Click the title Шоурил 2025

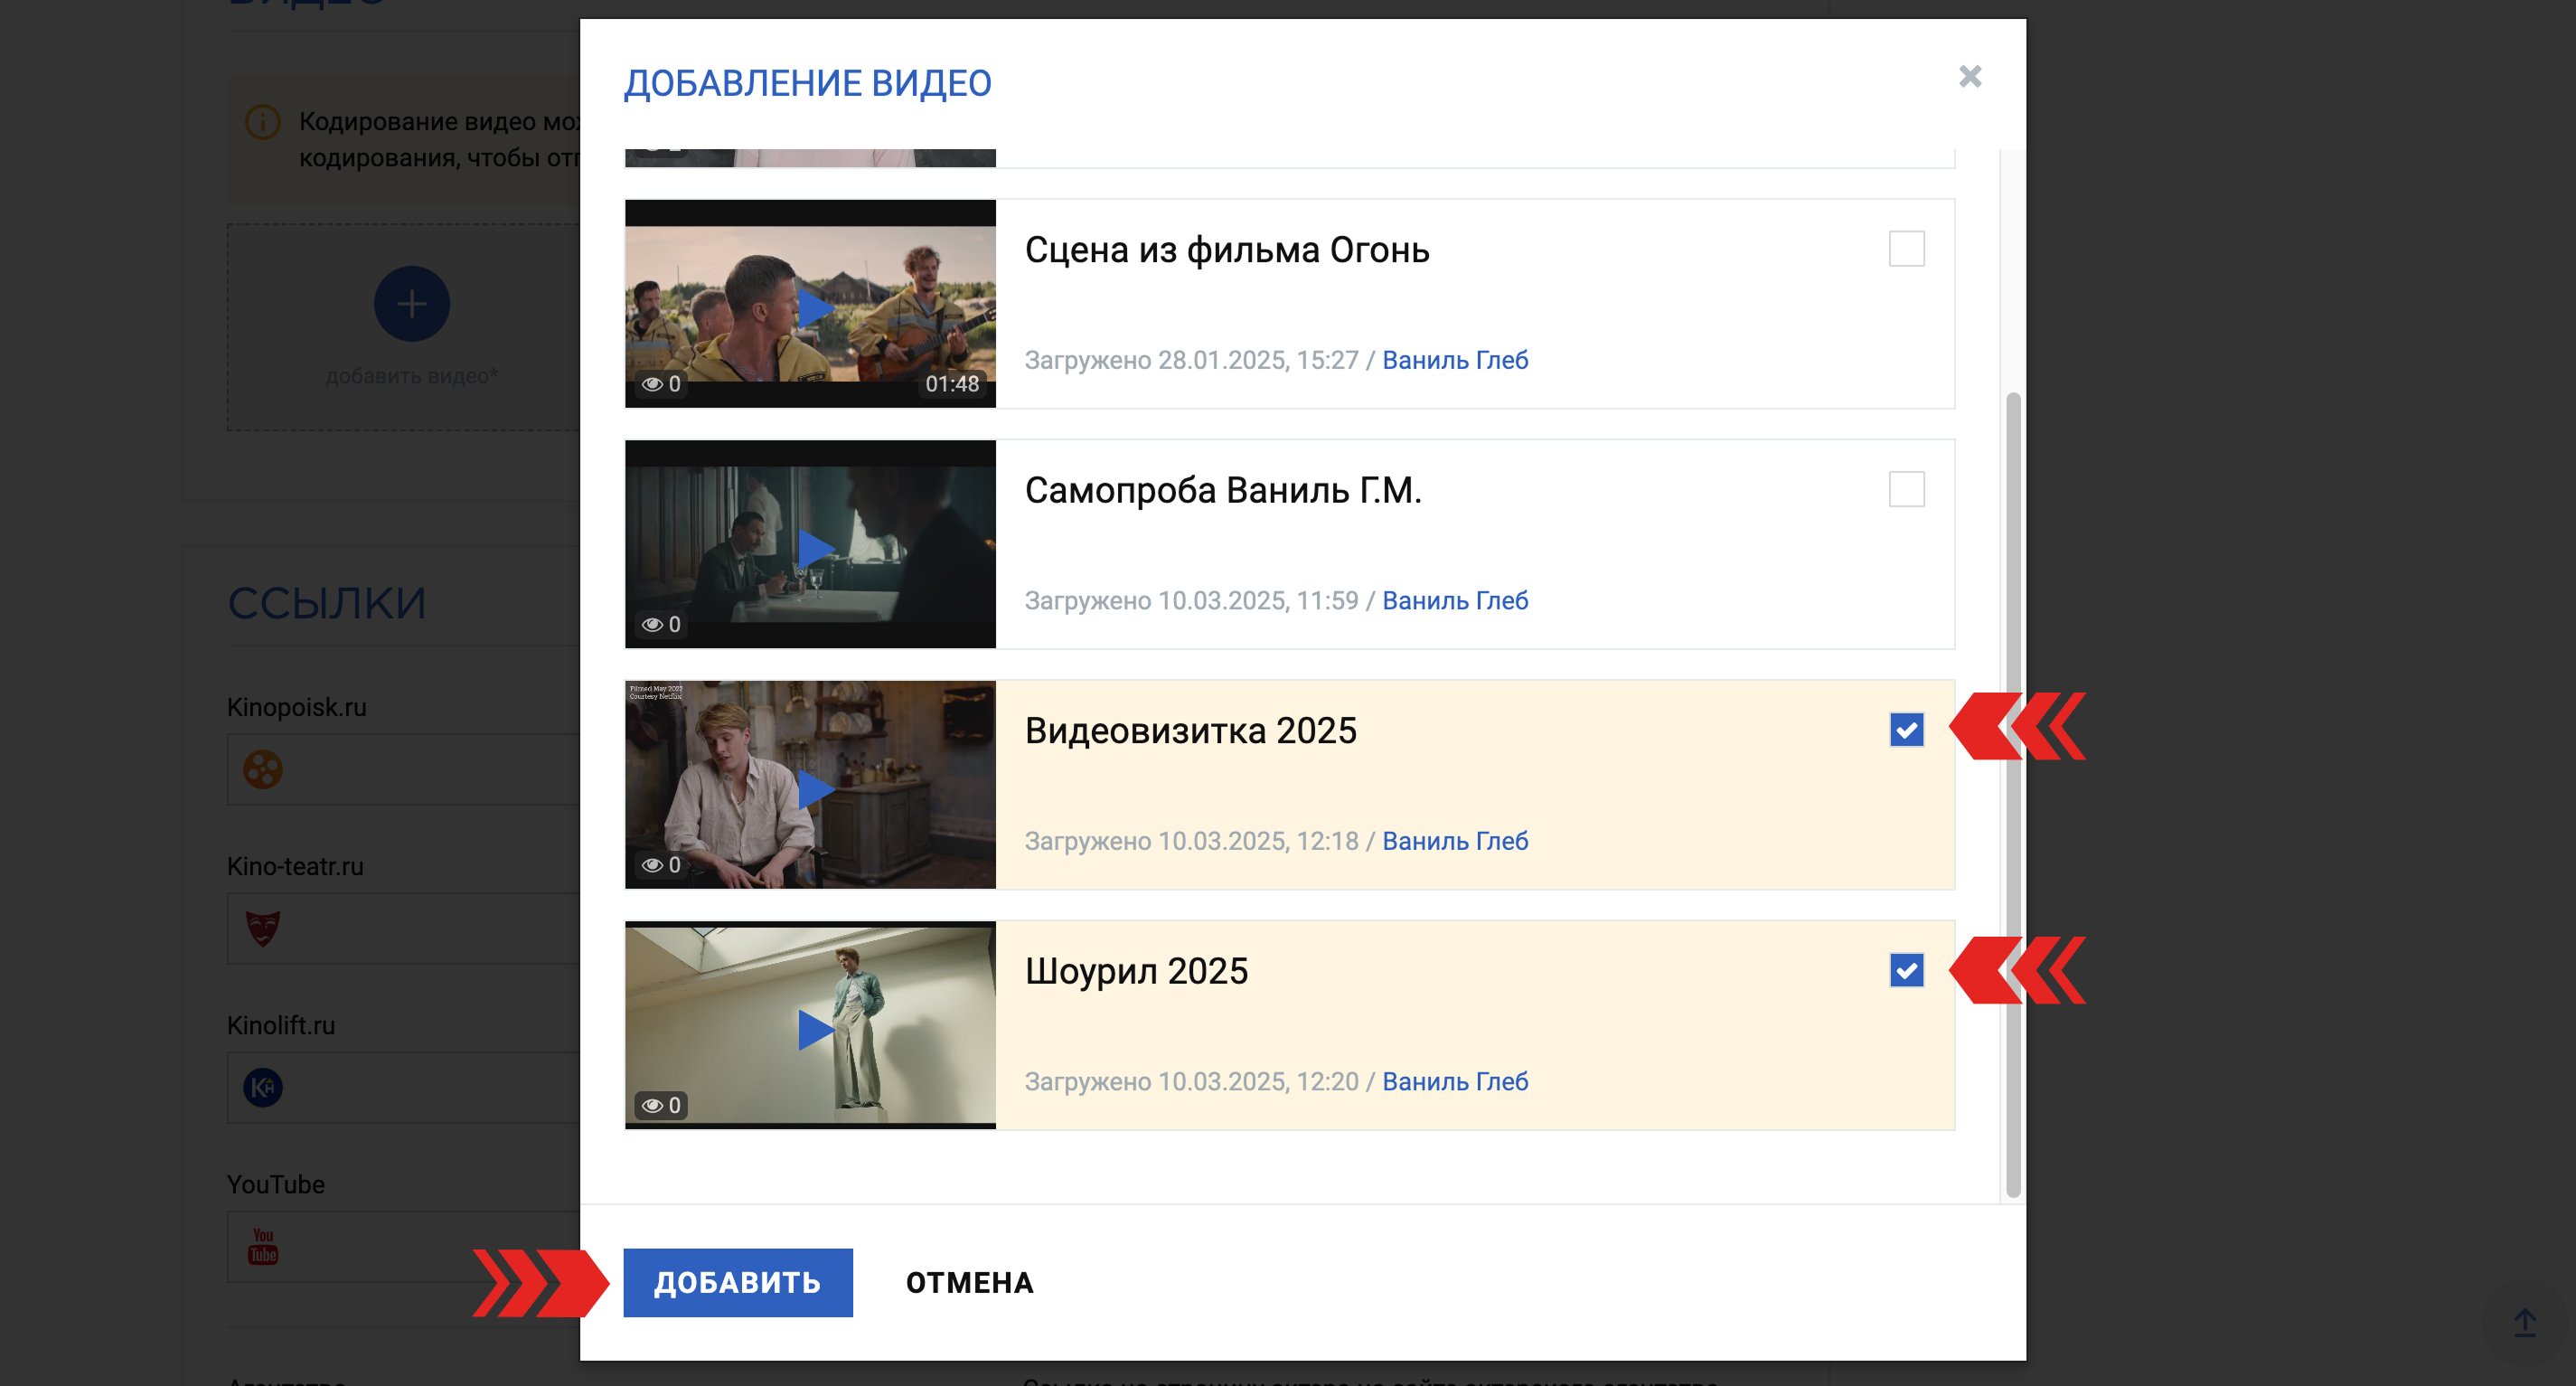click(x=1136, y=971)
